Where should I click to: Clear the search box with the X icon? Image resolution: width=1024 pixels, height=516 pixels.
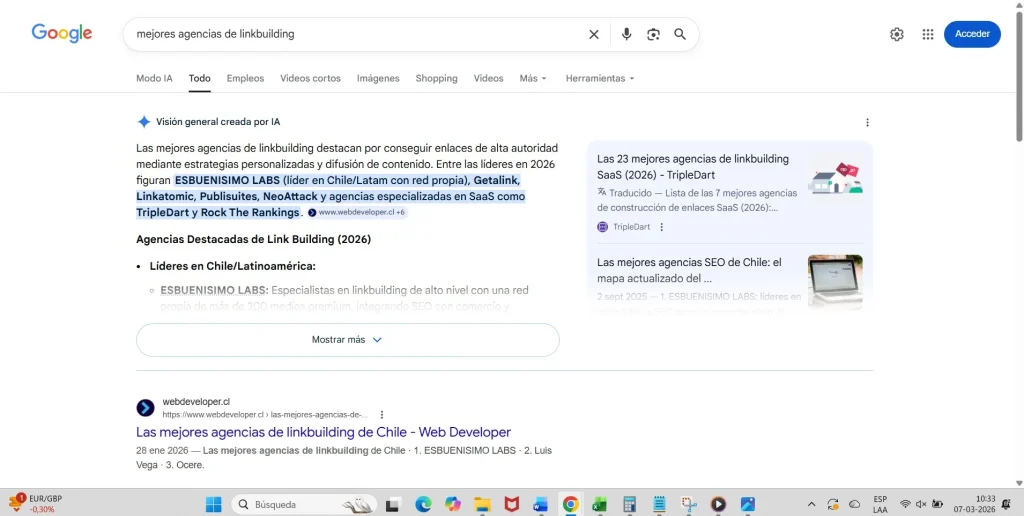pyautogui.click(x=594, y=35)
